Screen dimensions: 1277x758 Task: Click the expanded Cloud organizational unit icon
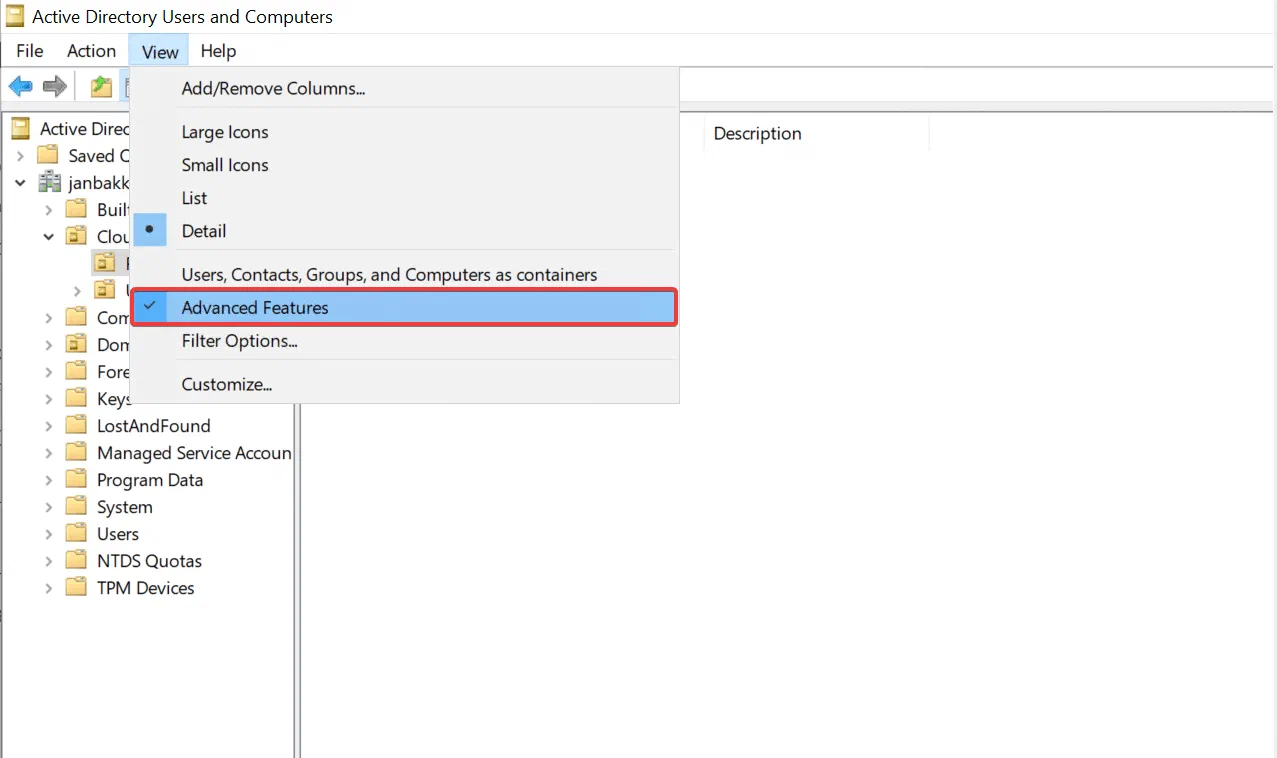click(x=76, y=236)
